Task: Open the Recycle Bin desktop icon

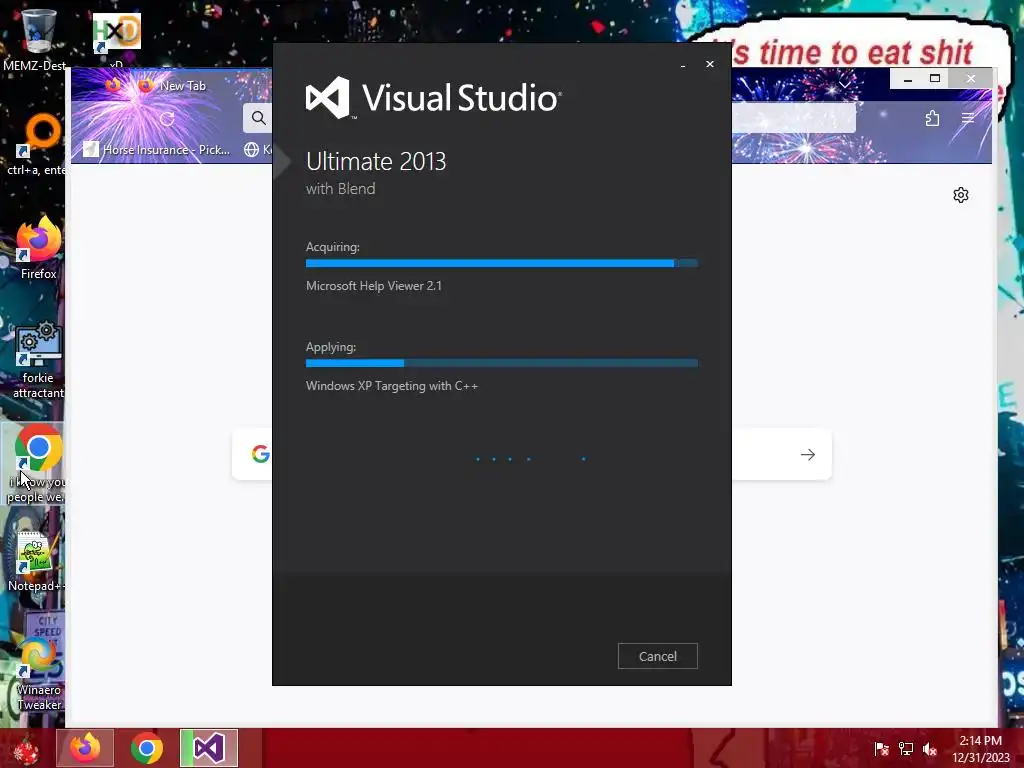Action: 37,40
